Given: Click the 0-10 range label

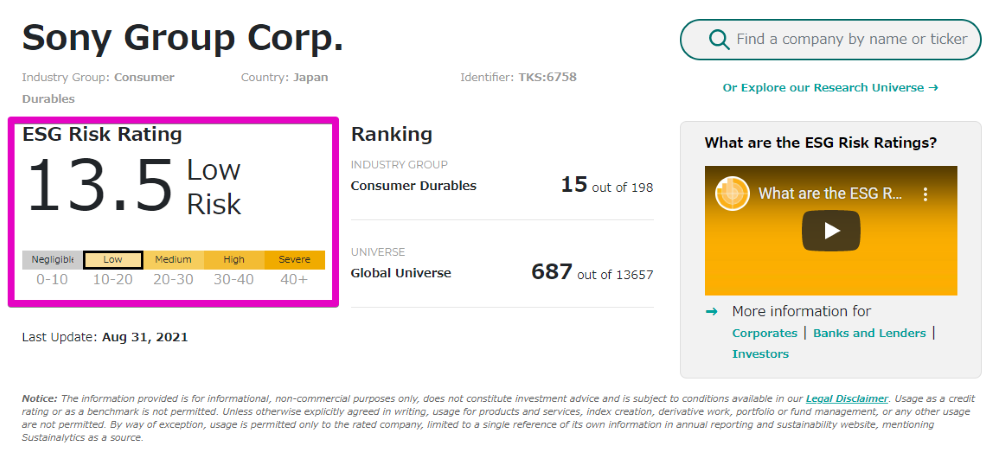Looking at the screenshot, I should 52,279.
